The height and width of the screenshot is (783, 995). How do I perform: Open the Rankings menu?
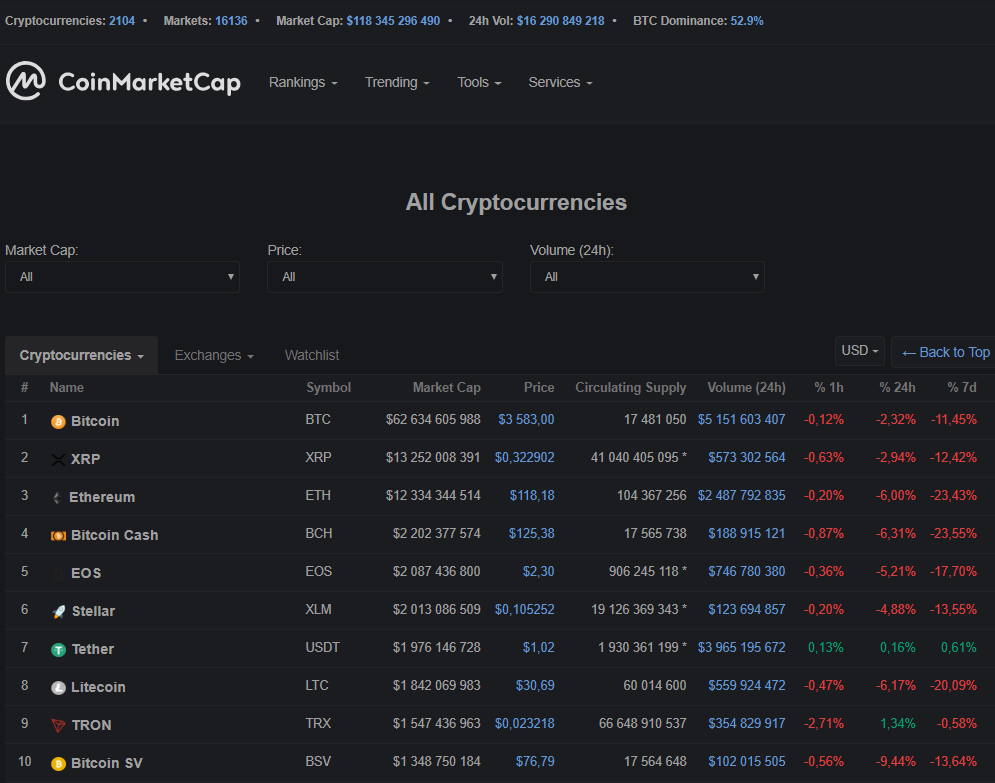pos(303,83)
